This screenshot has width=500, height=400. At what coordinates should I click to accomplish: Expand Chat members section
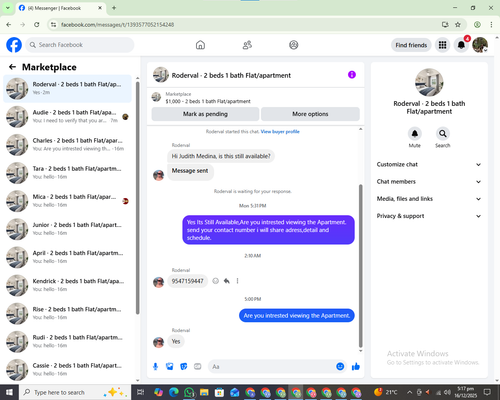click(x=429, y=182)
